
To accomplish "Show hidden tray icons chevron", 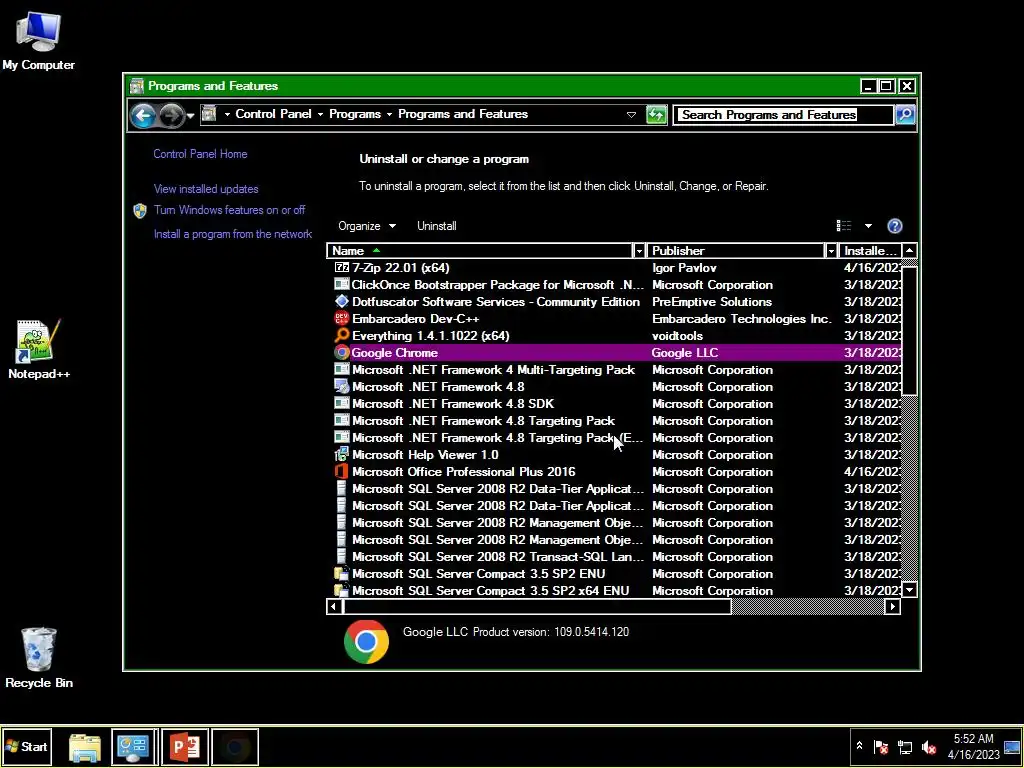I will coord(859,746).
